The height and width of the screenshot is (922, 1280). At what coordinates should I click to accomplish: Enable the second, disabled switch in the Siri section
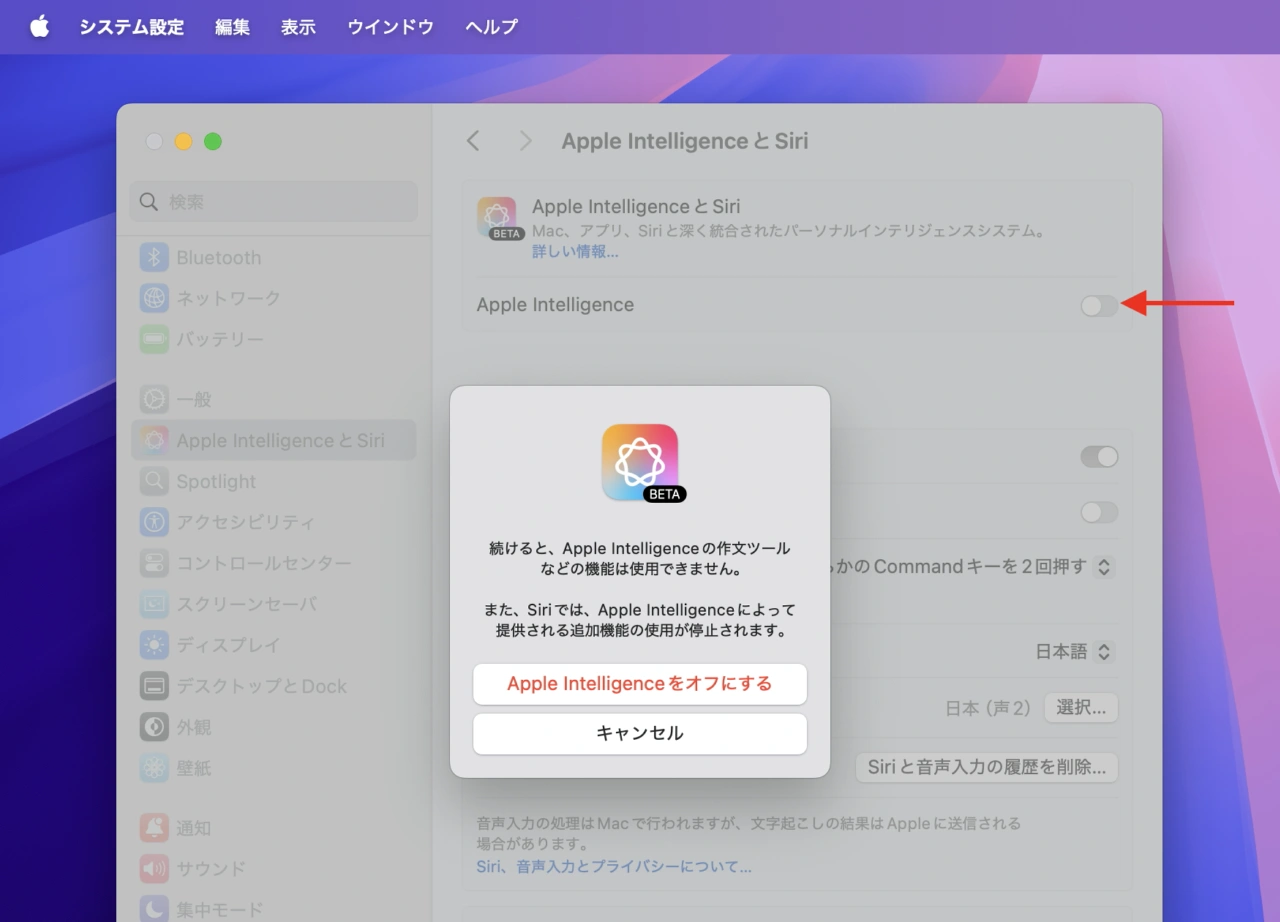tap(1098, 512)
